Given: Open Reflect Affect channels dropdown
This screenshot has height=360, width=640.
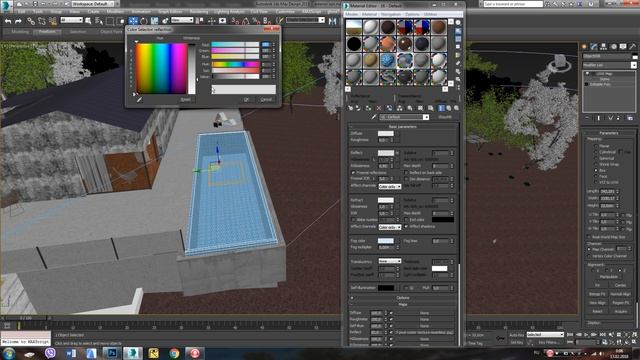Looking at the screenshot, I should point(390,186).
